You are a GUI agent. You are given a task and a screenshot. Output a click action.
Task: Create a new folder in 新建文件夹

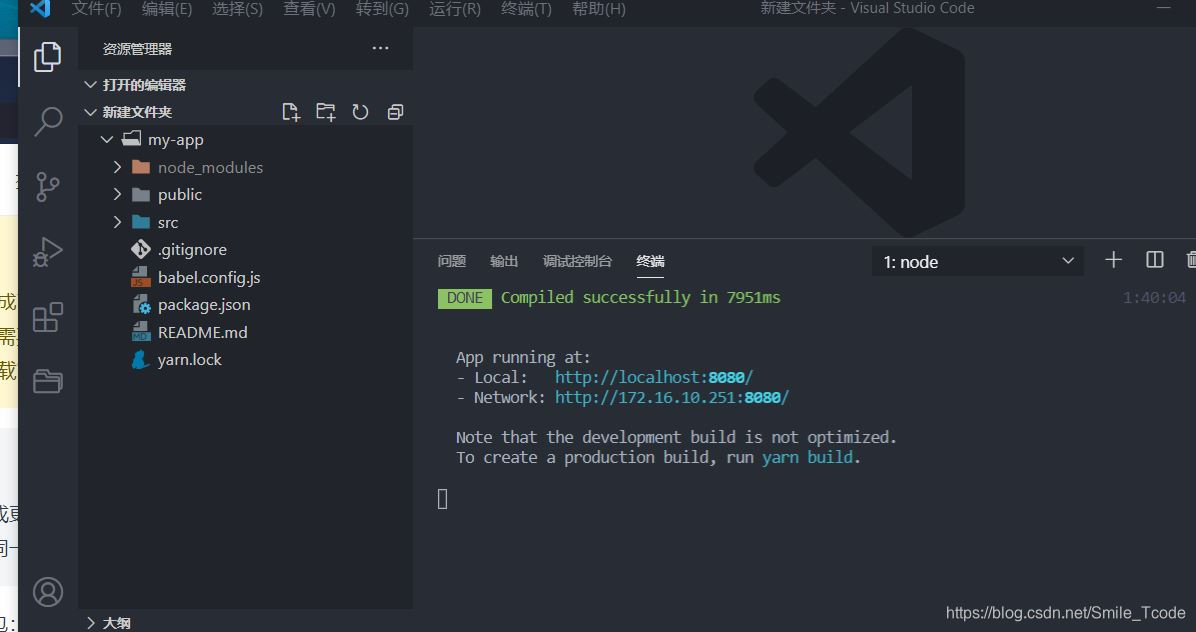click(x=326, y=112)
